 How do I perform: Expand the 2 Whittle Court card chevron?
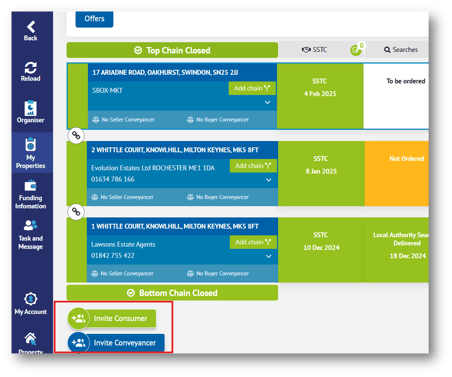point(268,180)
